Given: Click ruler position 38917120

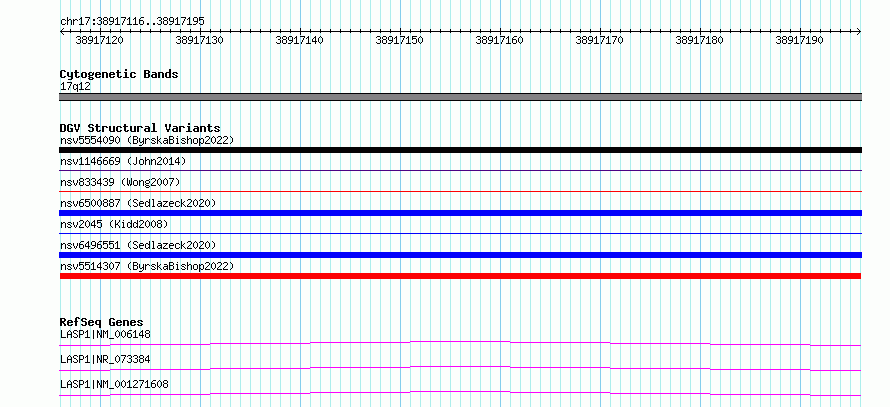Looking at the screenshot, I should point(99,40).
